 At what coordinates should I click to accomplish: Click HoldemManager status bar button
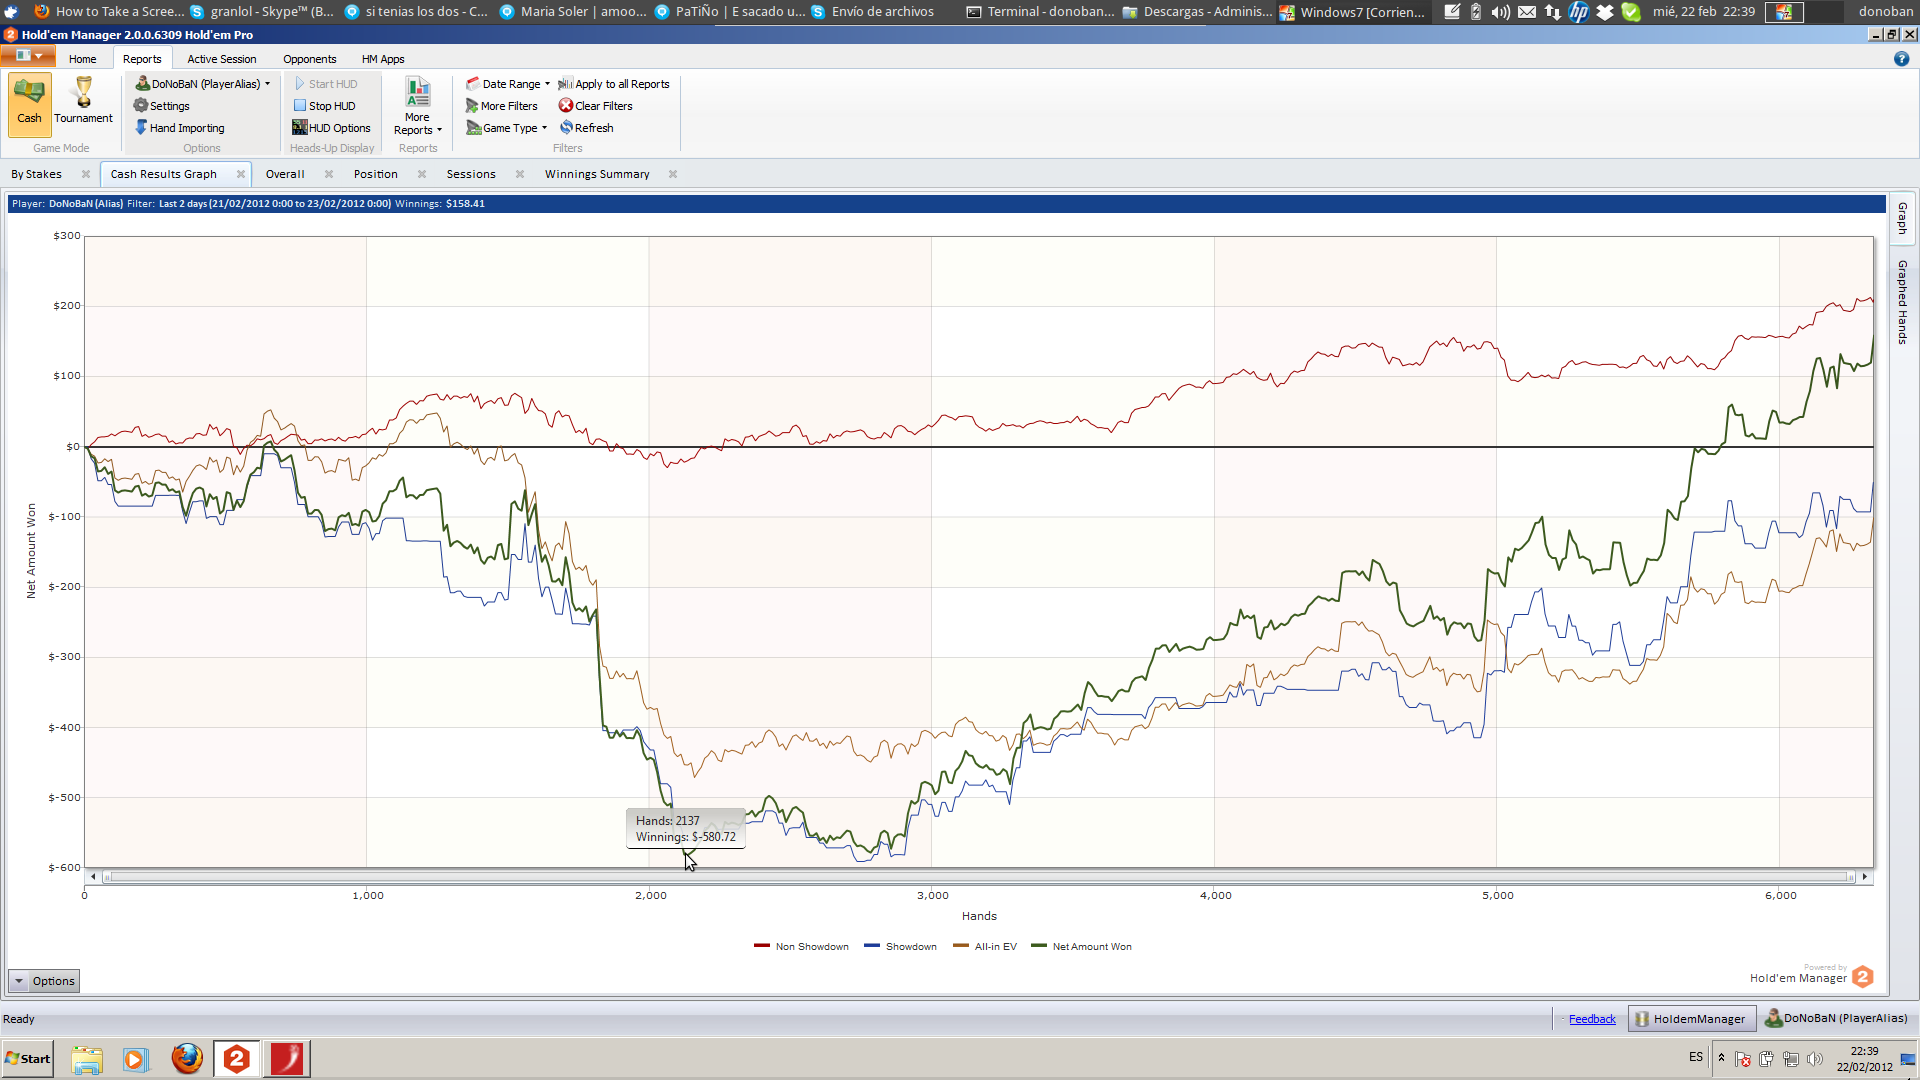click(1692, 1019)
